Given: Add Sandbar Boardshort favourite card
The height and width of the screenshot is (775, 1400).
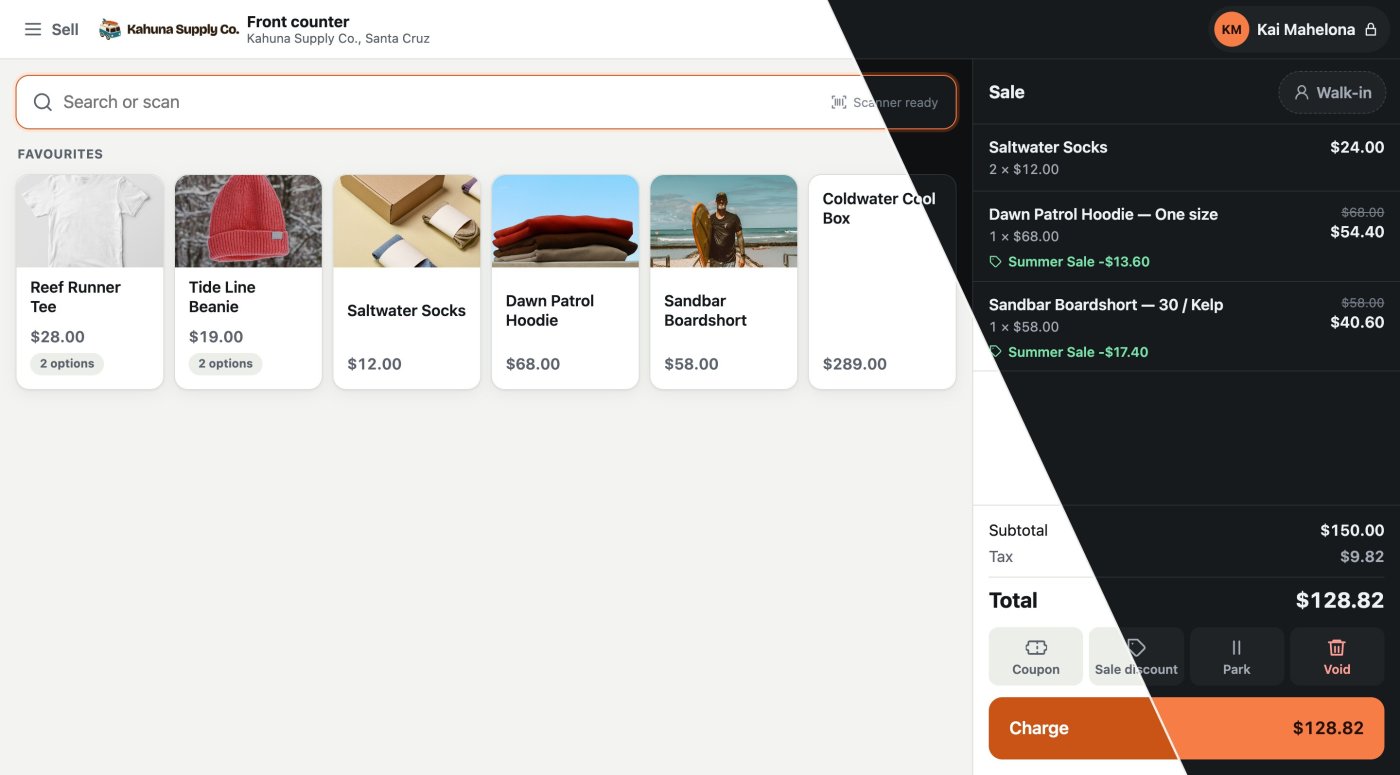Looking at the screenshot, I should tap(724, 282).
